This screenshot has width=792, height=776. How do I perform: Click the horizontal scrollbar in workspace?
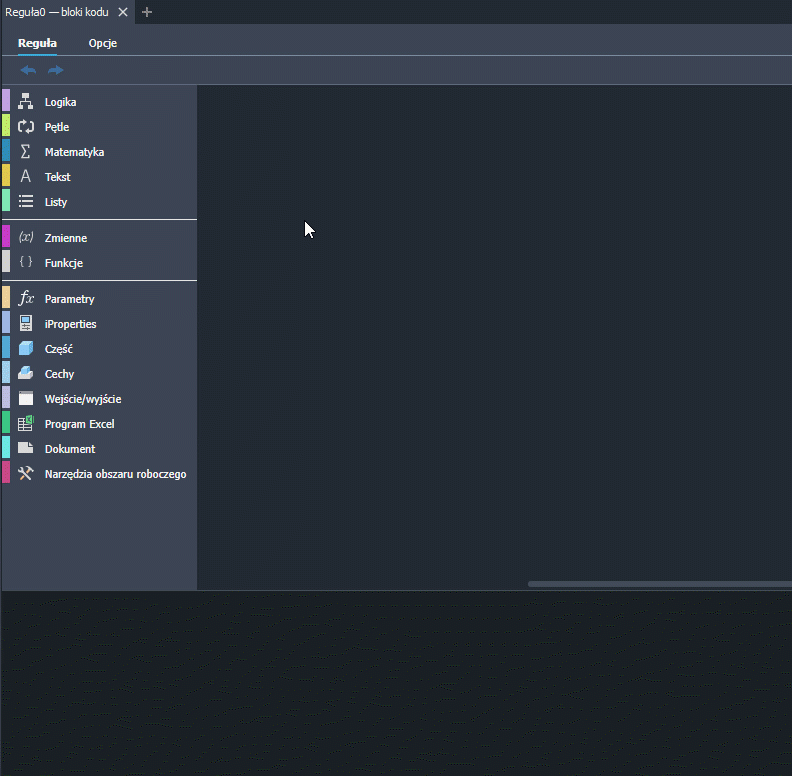[x=659, y=584]
